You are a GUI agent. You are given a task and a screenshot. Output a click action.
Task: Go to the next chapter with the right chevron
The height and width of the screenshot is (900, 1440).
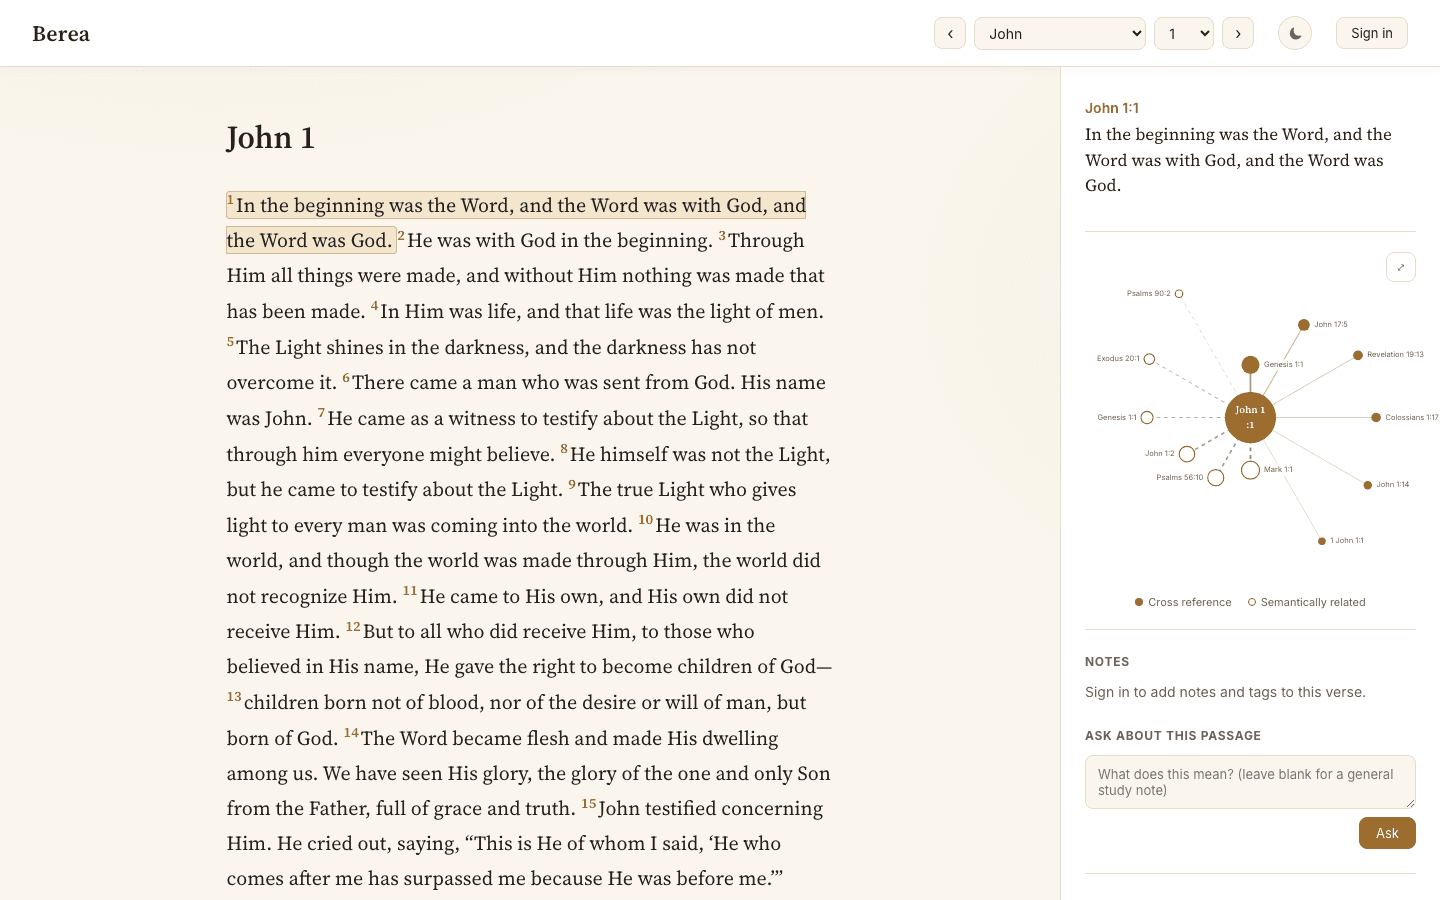coord(1238,33)
